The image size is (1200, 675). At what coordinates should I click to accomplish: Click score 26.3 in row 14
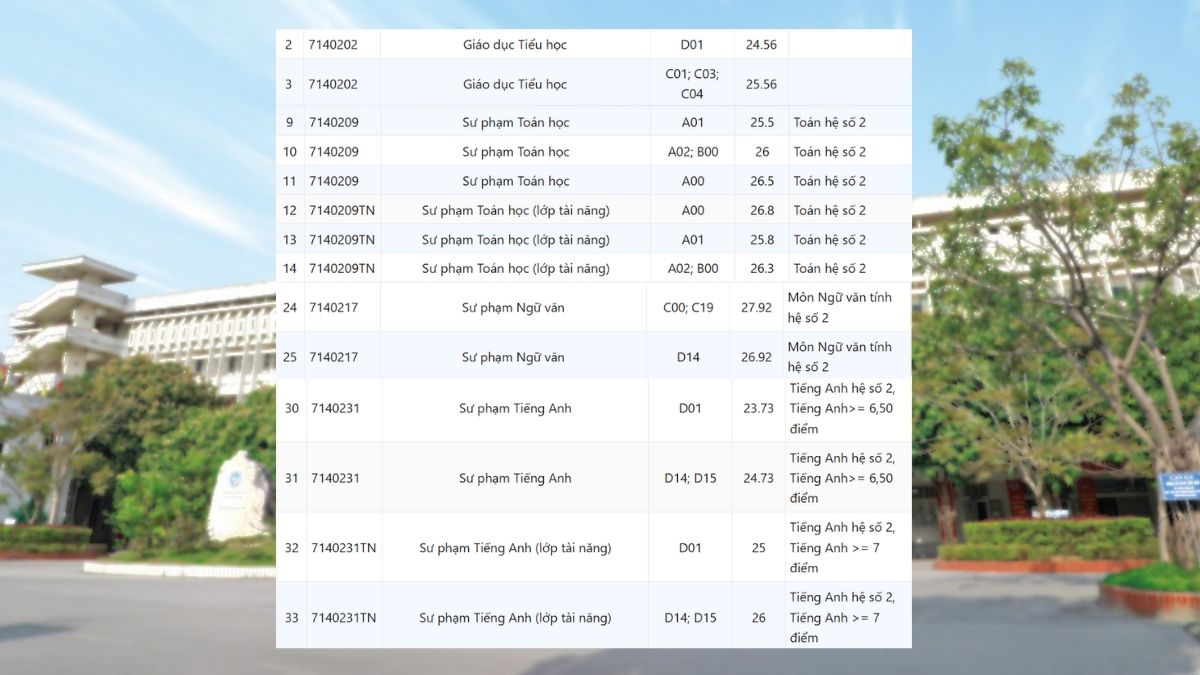tap(761, 268)
